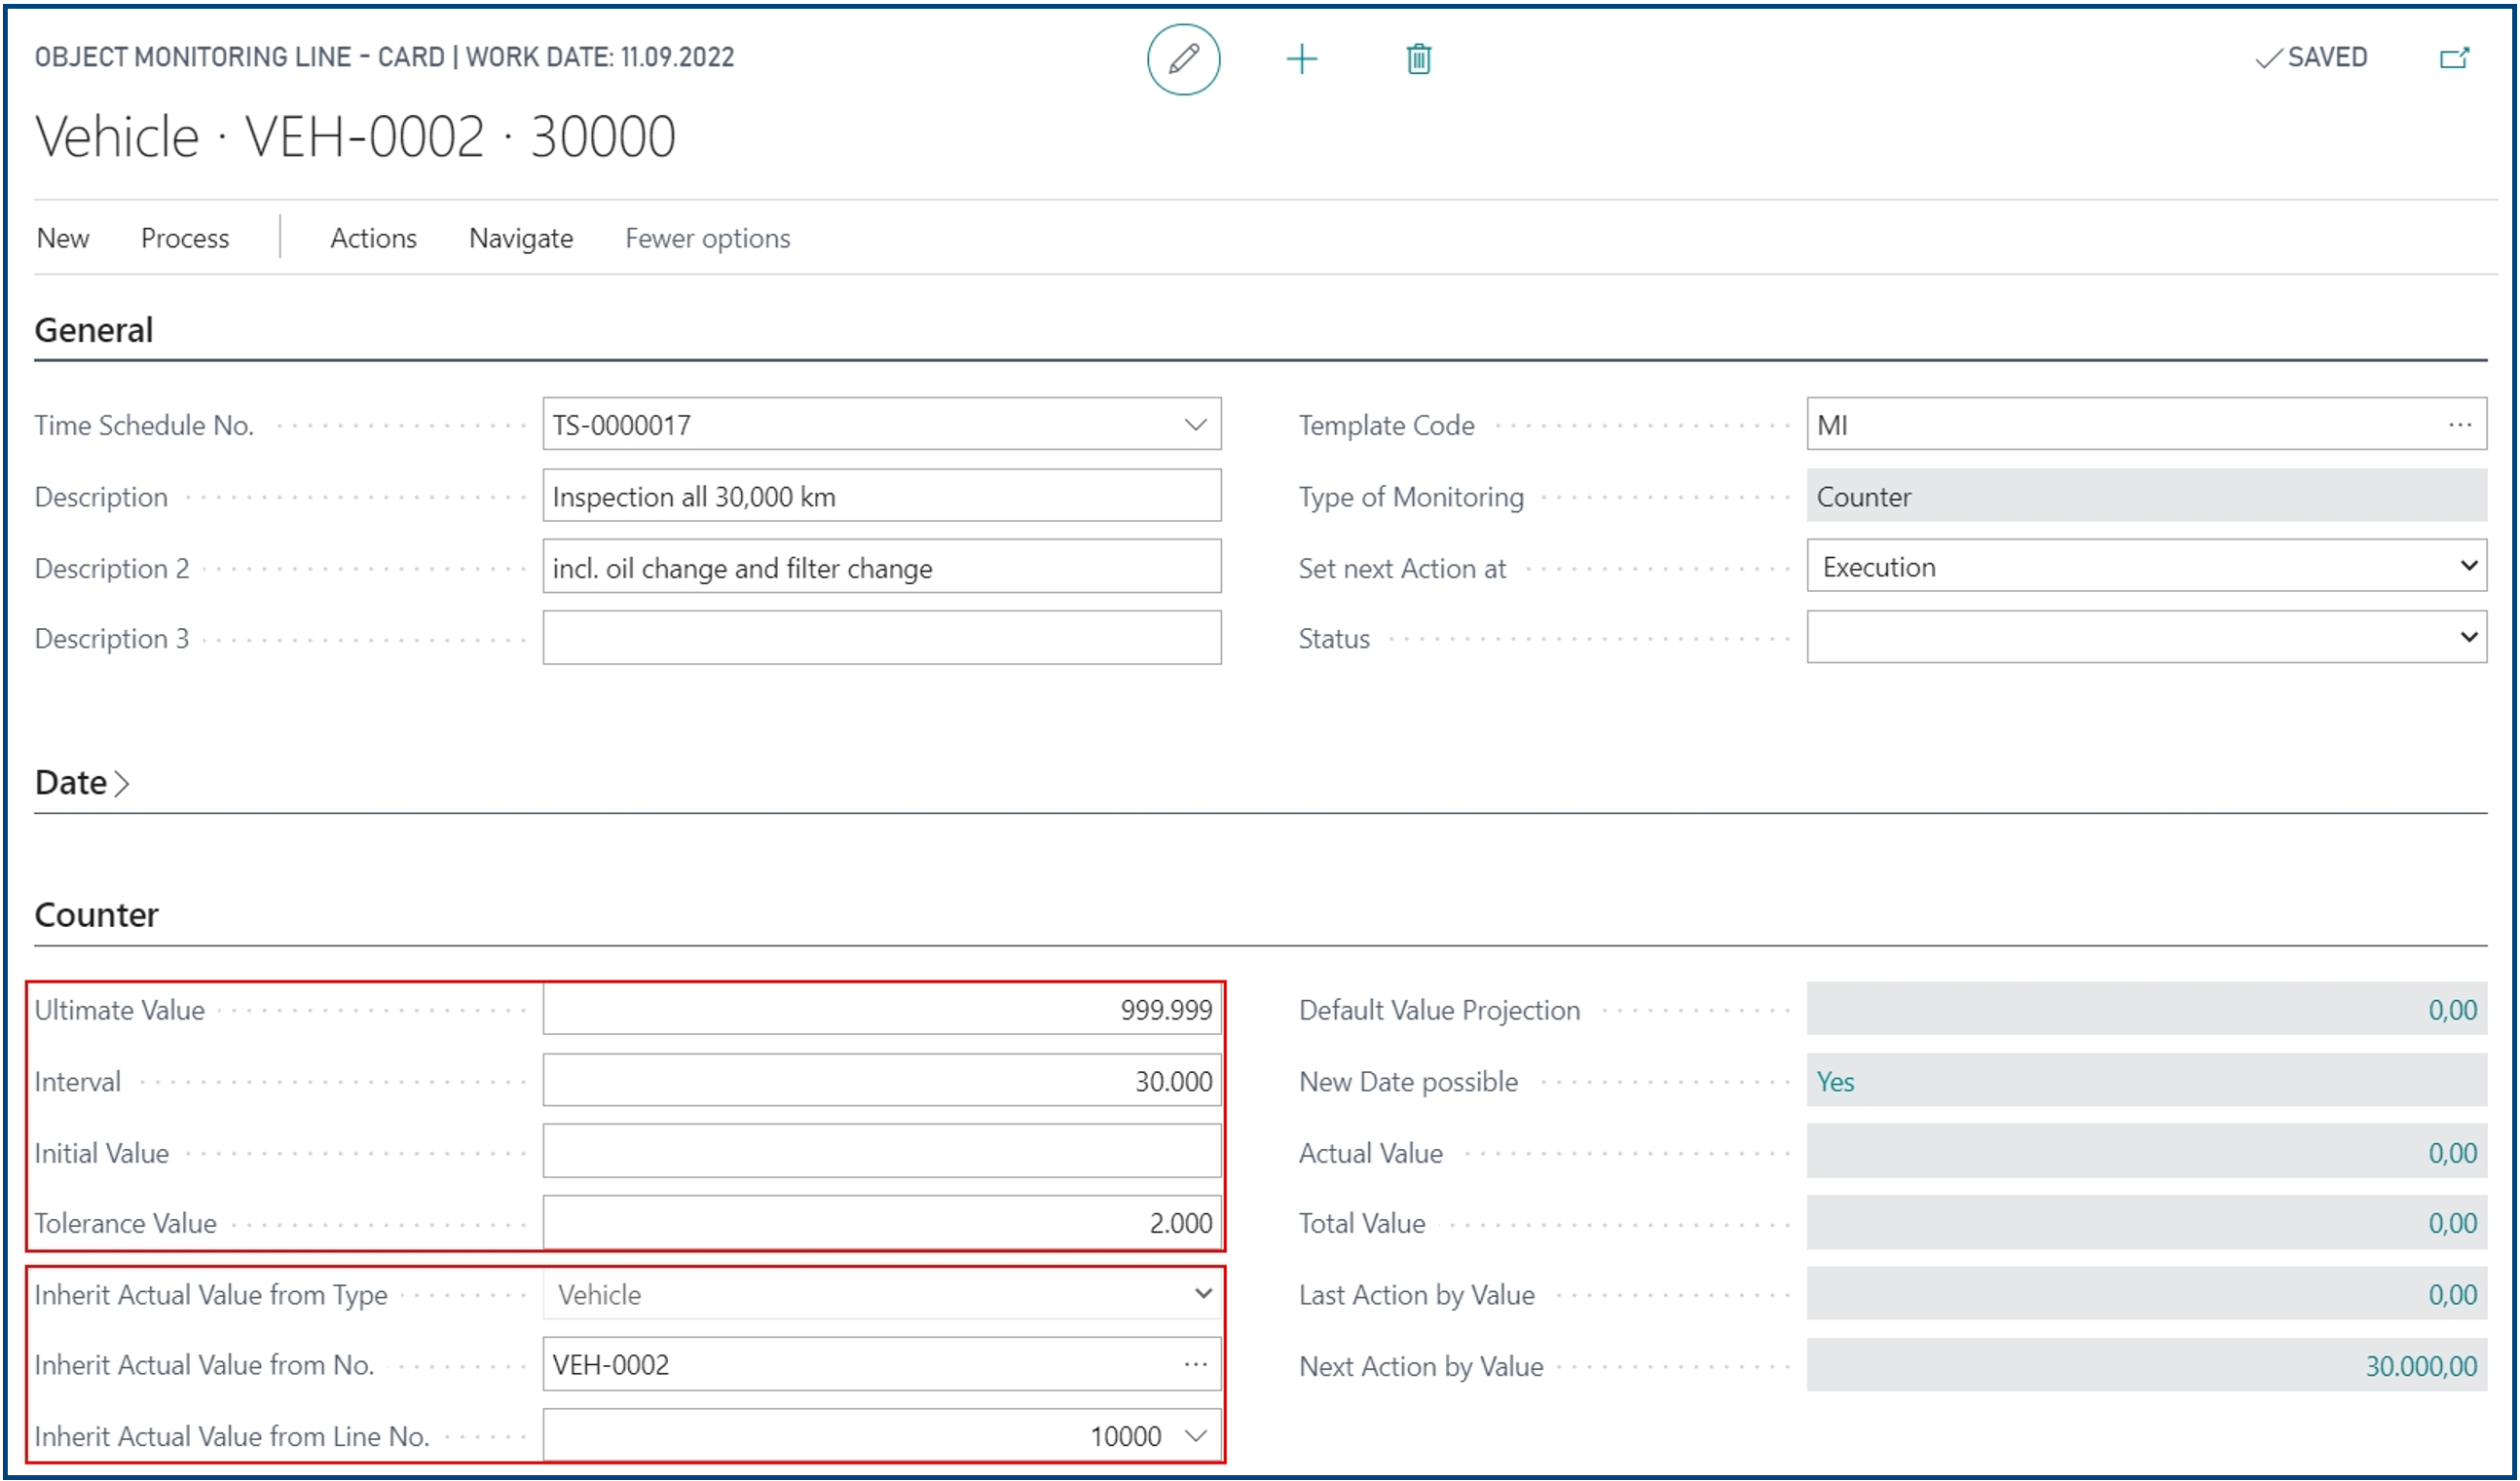
Task: Open Inherit Actual Value from Line No. dropdown
Action: (x=1195, y=1437)
